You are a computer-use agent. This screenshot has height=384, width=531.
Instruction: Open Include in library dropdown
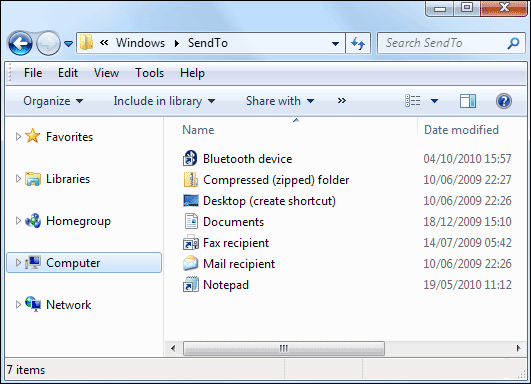coord(164,101)
